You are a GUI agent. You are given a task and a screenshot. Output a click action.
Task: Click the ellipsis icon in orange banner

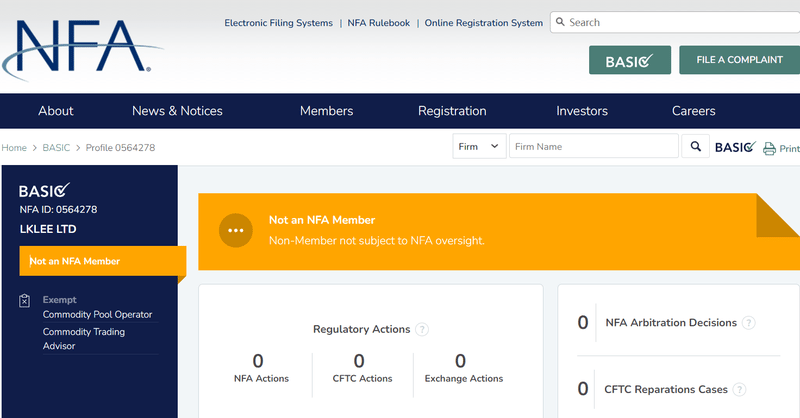pos(236,229)
